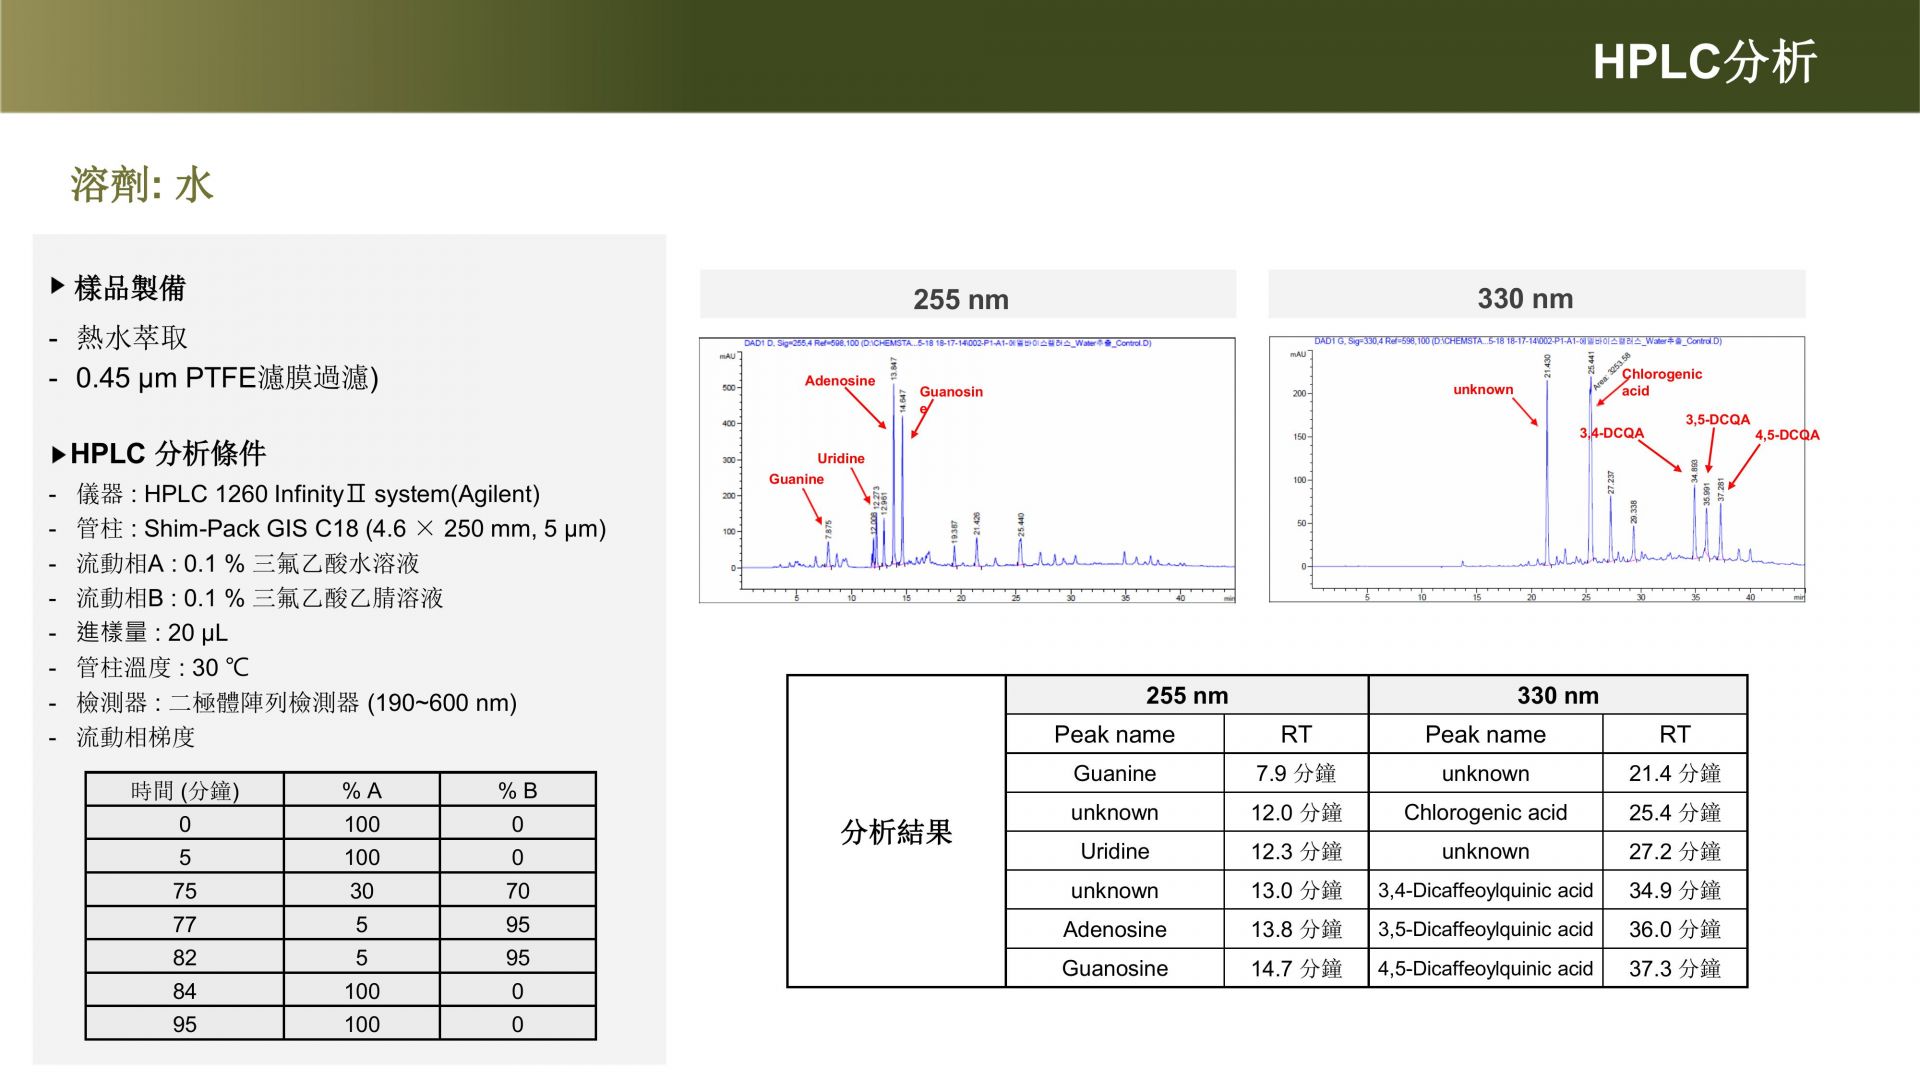Click the Guanosine table cell

pyautogui.click(x=1114, y=968)
